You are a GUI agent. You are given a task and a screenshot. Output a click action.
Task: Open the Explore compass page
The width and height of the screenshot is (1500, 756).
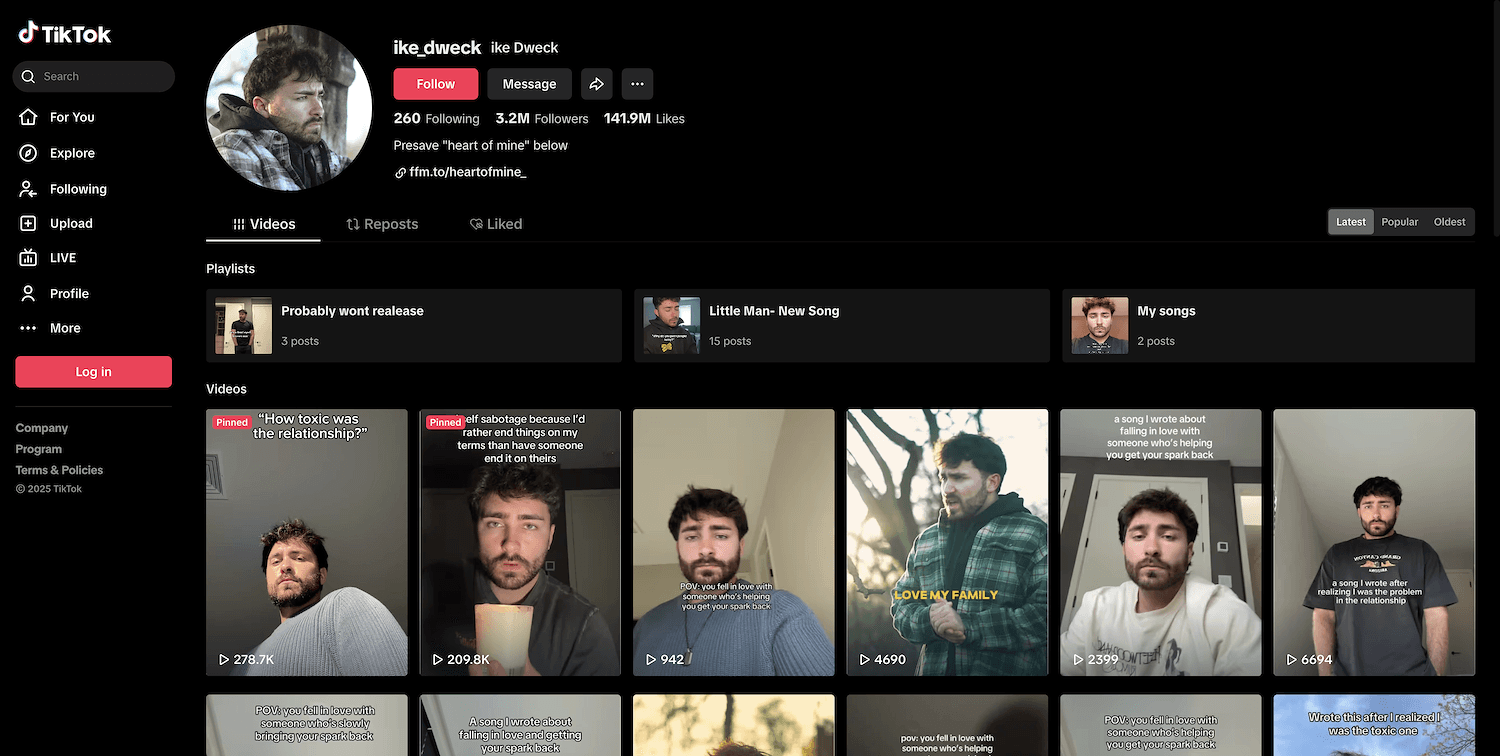click(71, 153)
